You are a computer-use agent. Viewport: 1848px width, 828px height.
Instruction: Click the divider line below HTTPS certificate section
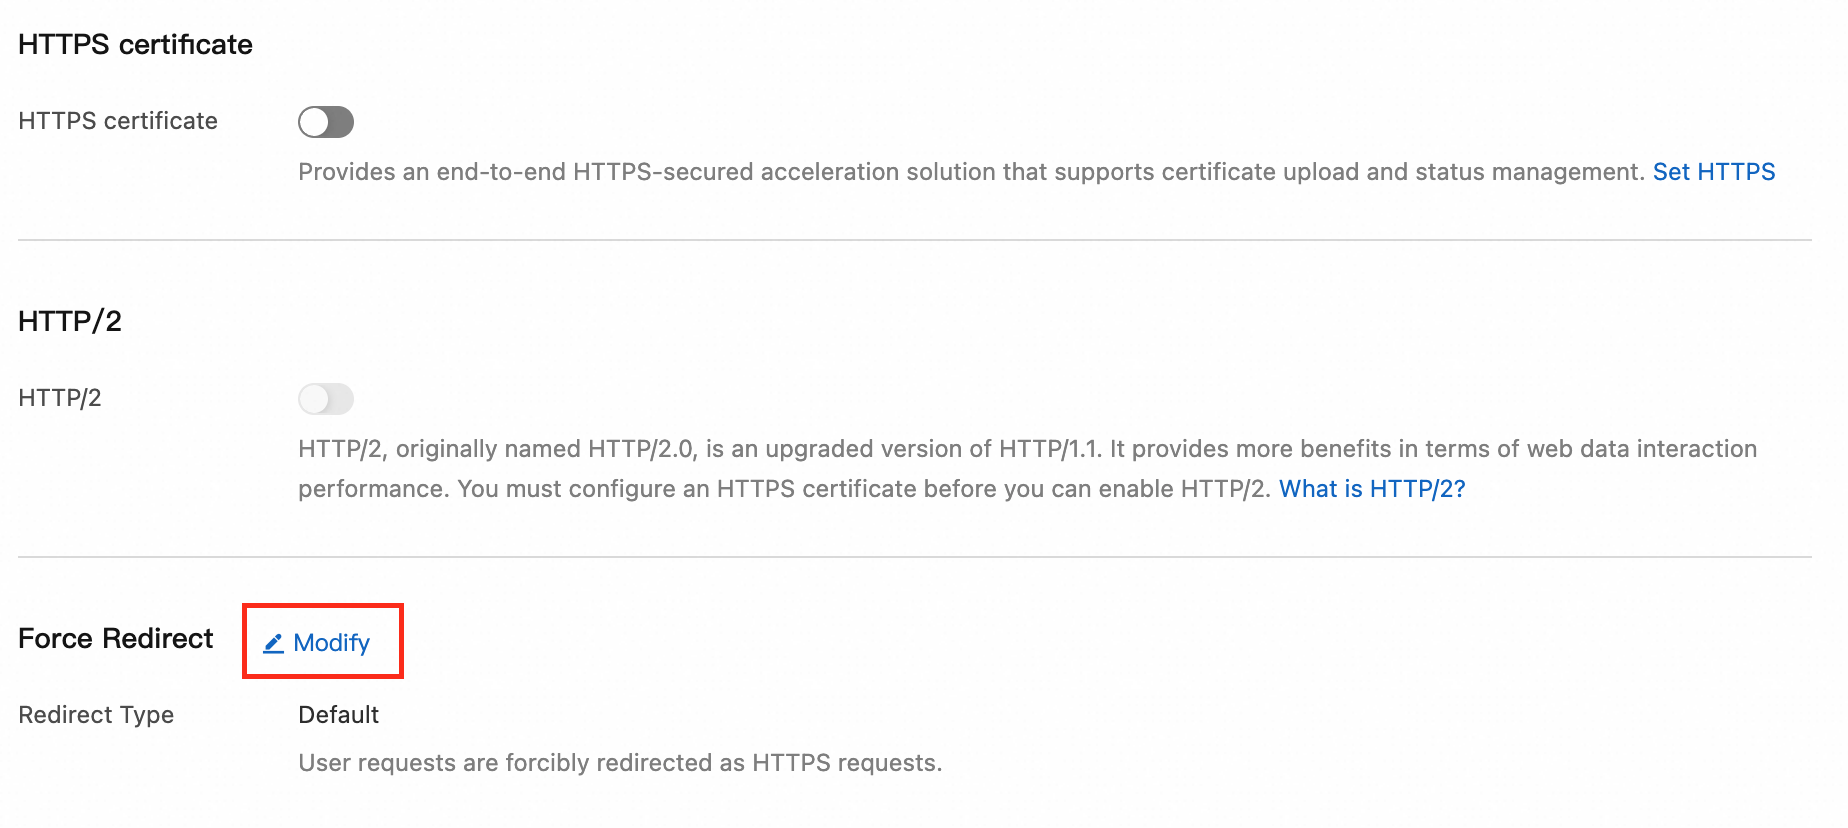[x=915, y=240]
